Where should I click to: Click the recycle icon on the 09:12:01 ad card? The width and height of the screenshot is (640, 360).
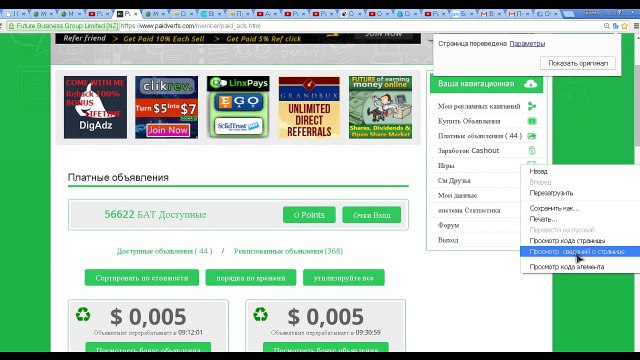pos(83,314)
